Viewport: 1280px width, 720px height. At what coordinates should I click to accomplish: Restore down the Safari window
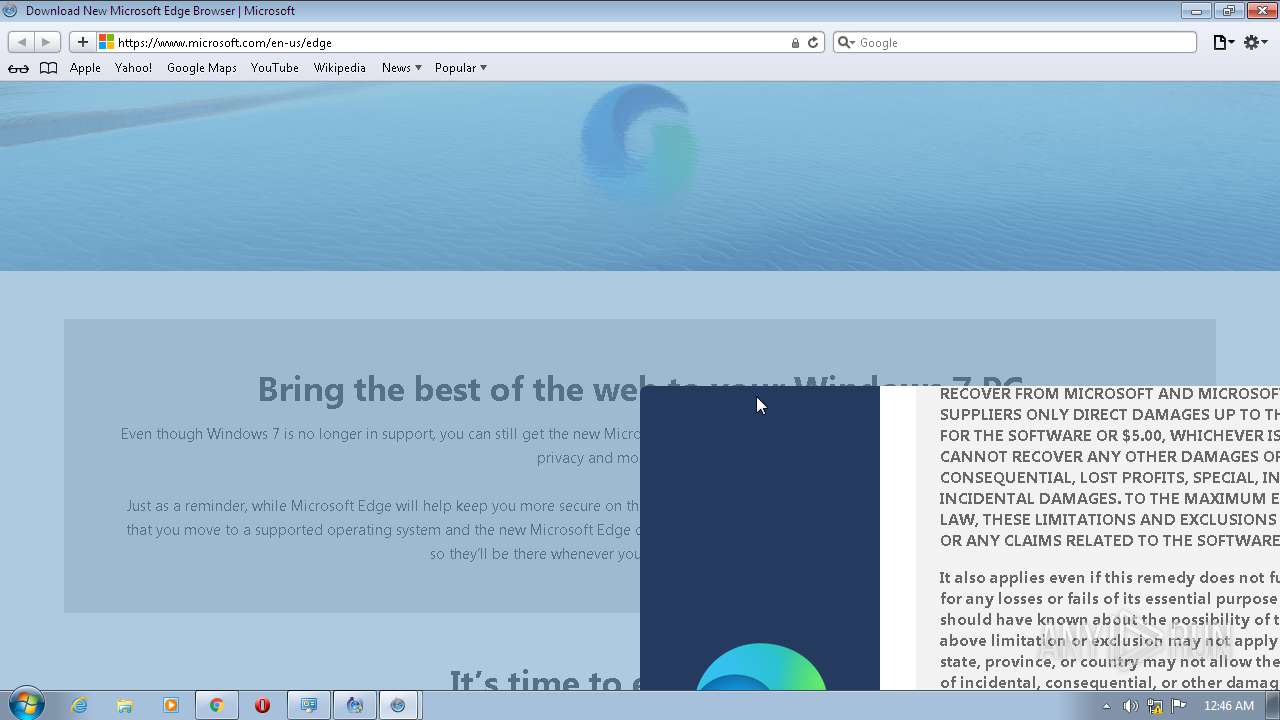click(1228, 11)
